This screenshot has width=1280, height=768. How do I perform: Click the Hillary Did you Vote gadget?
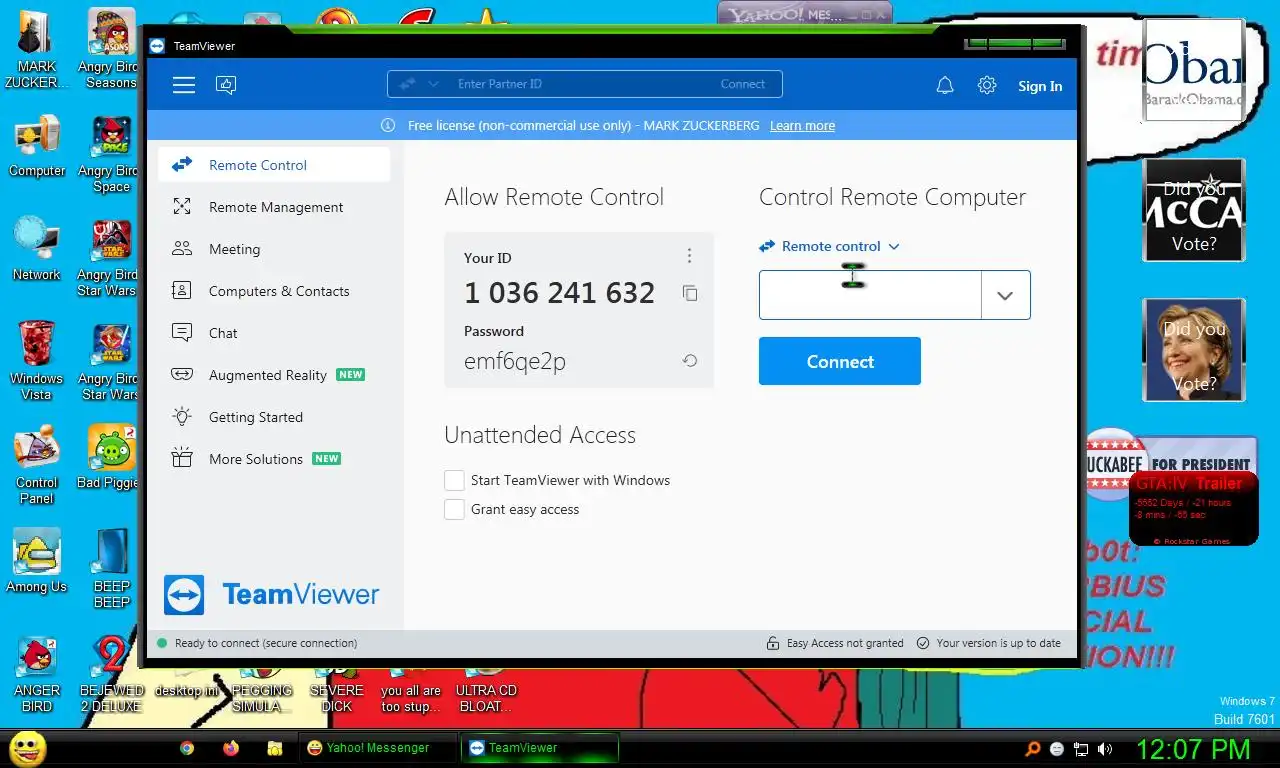(x=1194, y=351)
